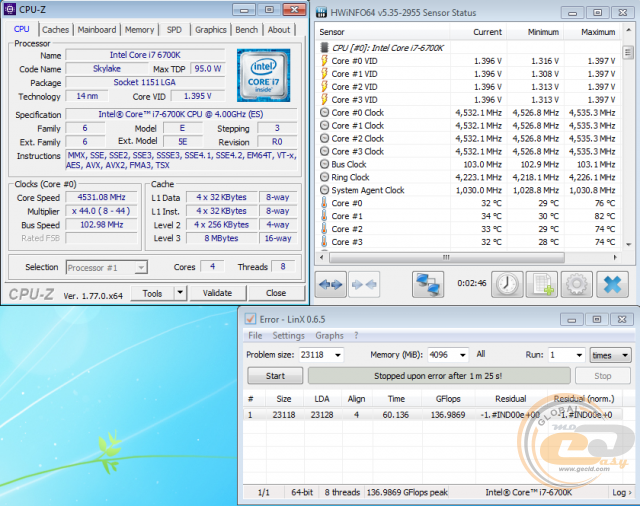Open LinX Problem size dropdown
The width and height of the screenshot is (640, 506).
[338, 355]
